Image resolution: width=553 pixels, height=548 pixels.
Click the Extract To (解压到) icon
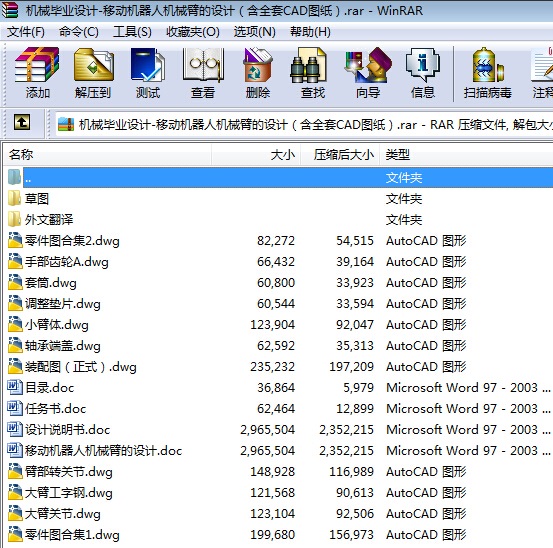(x=93, y=65)
